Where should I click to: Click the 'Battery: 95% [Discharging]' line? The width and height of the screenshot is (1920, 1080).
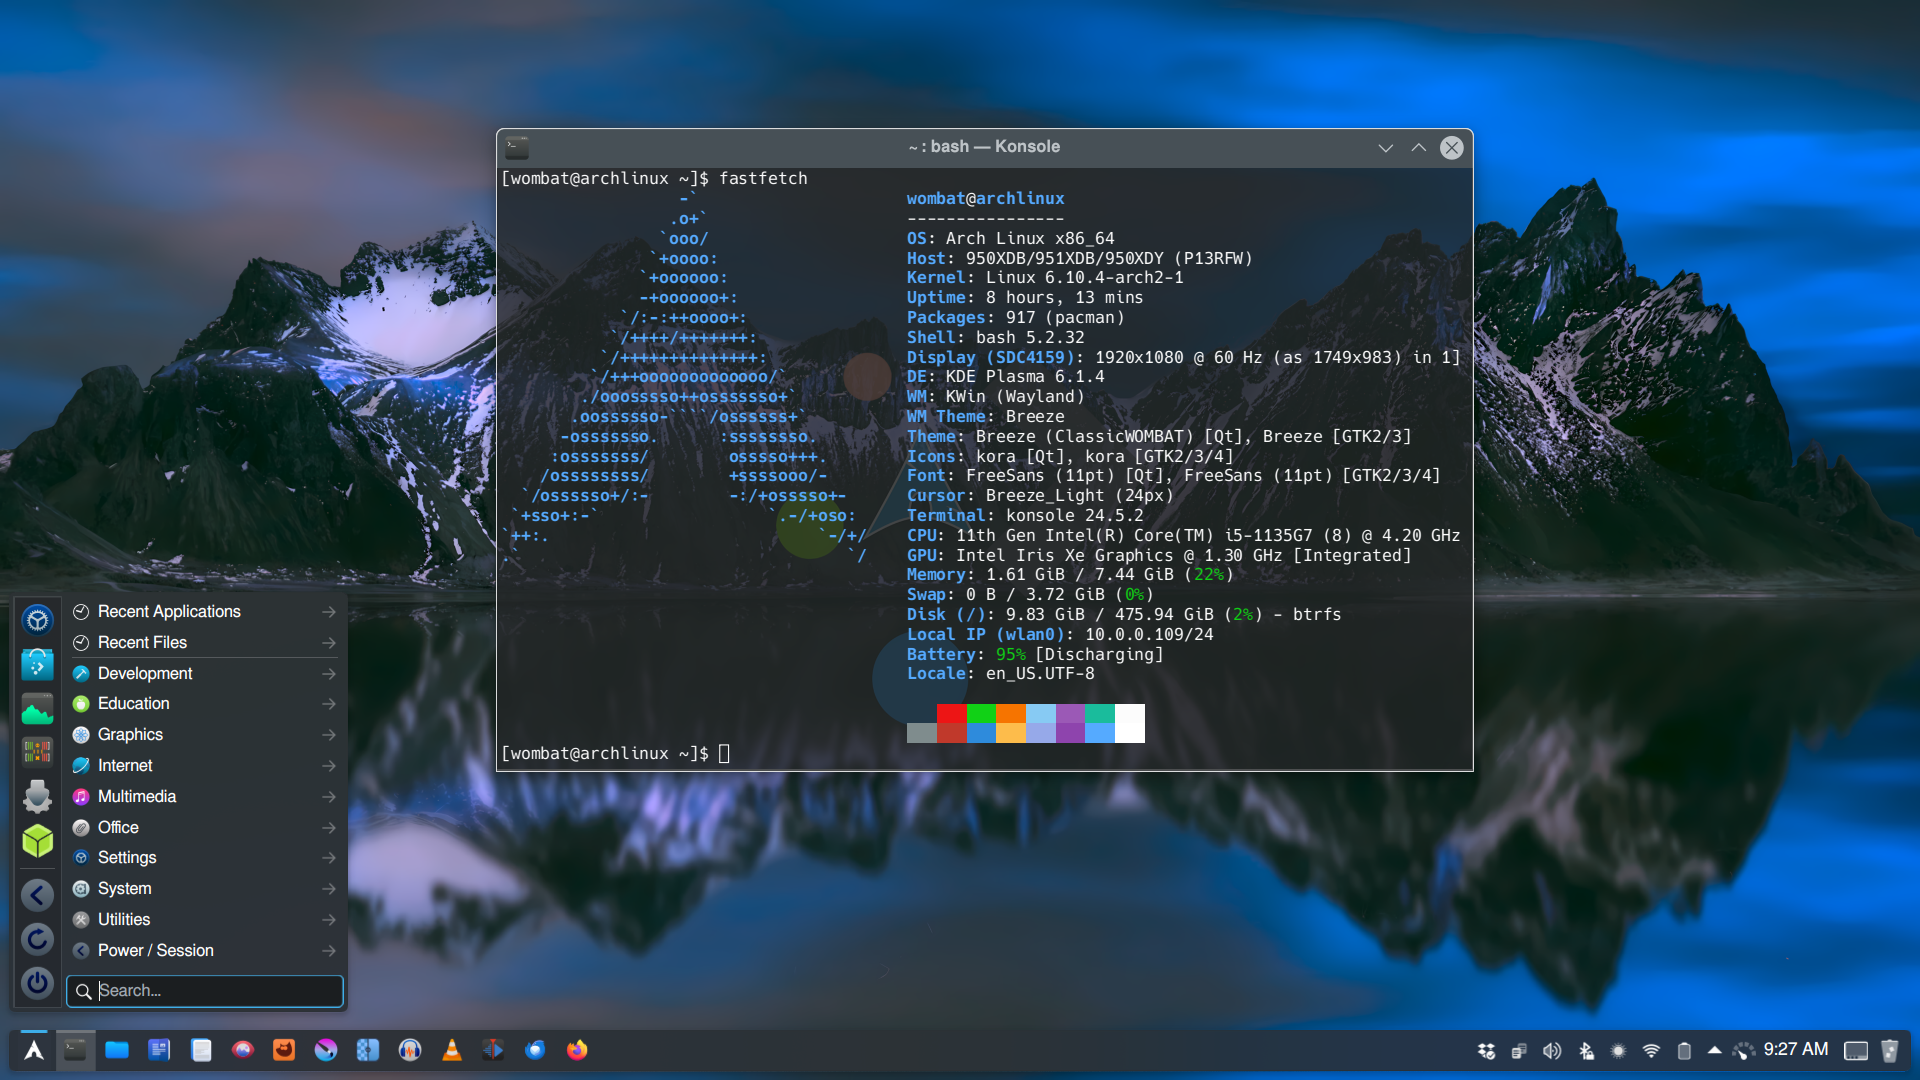coord(1035,654)
